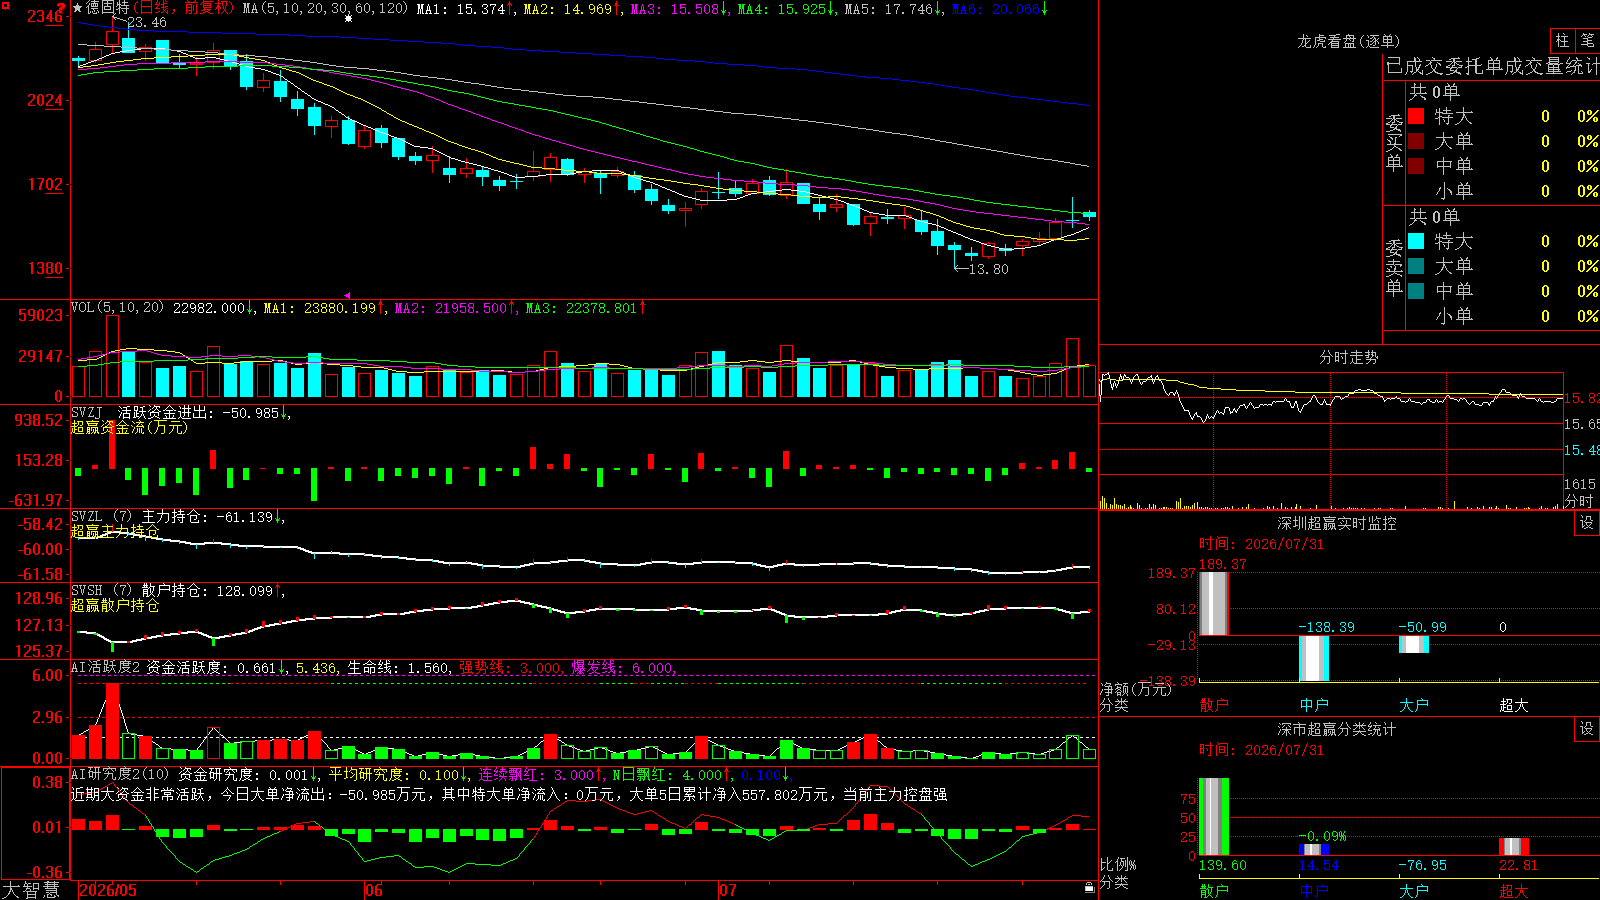Click the VOL(5,10,20) indicator label
This screenshot has height=900, width=1600.
pyautogui.click(x=117, y=308)
